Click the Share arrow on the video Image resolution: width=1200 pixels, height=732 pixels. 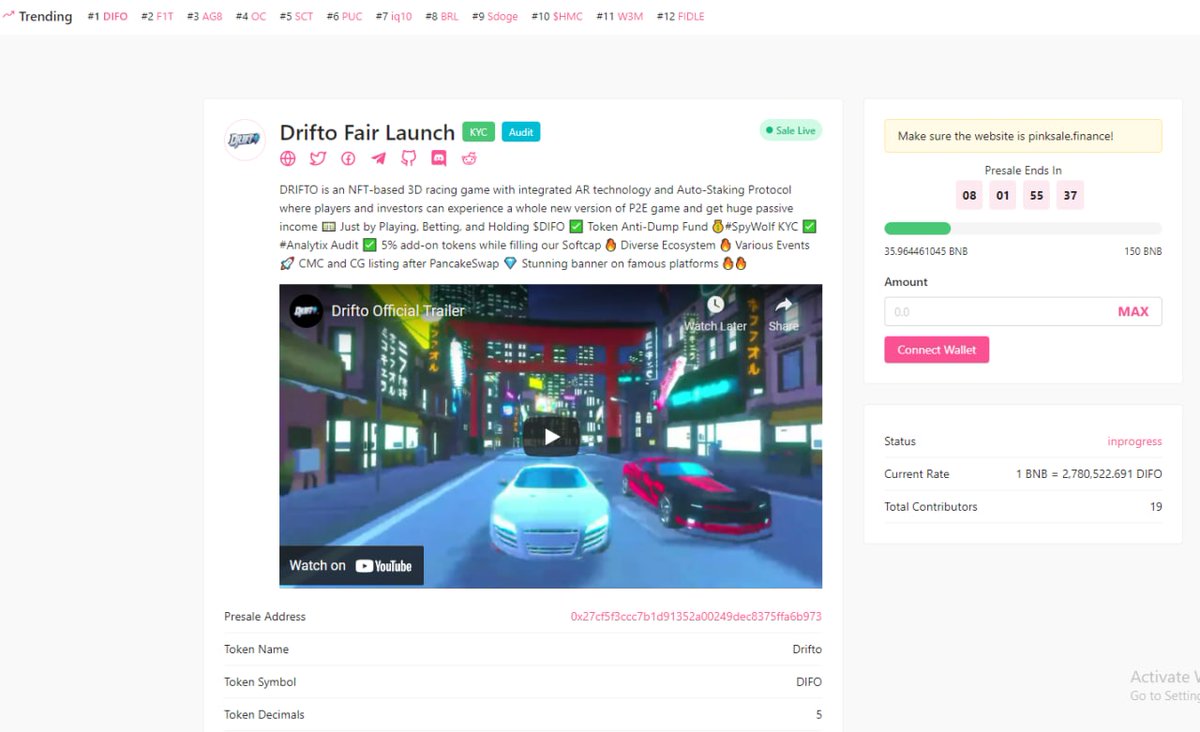point(784,305)
